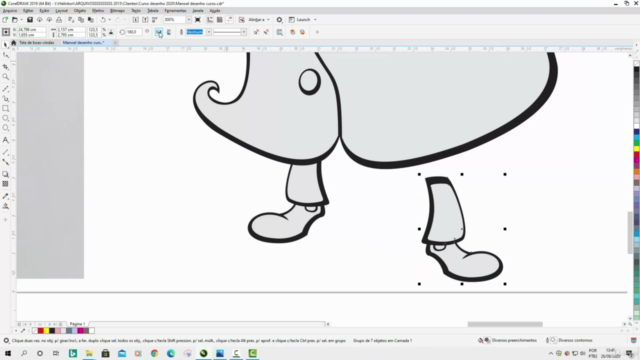This screenshot has height=360, width=640.
Task: Select the Text tool
Action: 5,140
